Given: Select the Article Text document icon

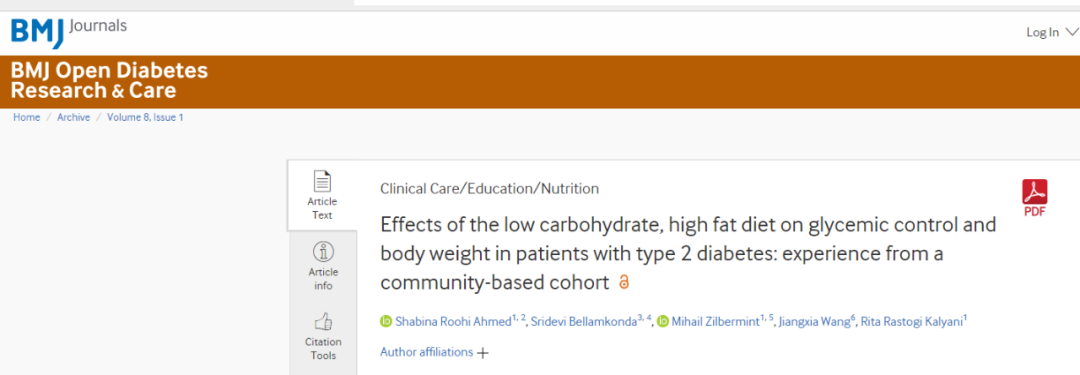Looking at the screenshot, I should [x=322, y=181].
